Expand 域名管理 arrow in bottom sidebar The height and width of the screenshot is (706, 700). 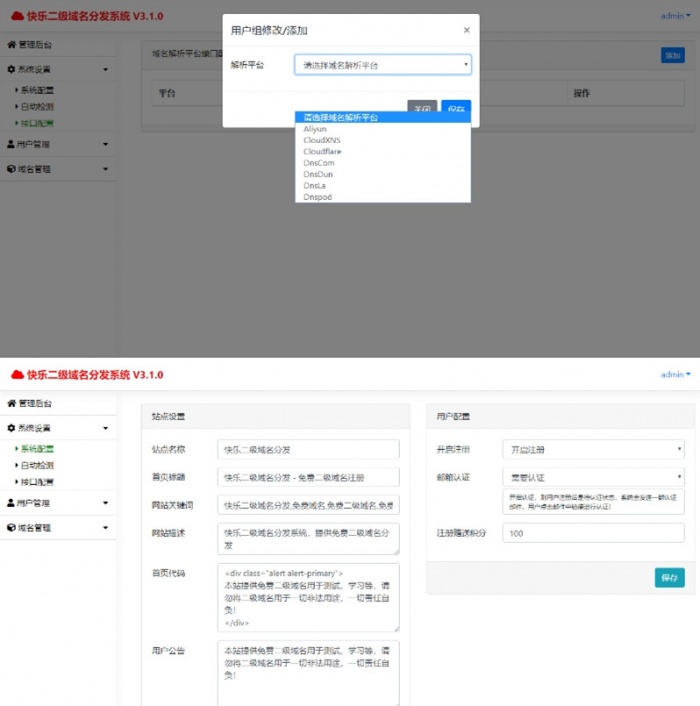(105, 527)
